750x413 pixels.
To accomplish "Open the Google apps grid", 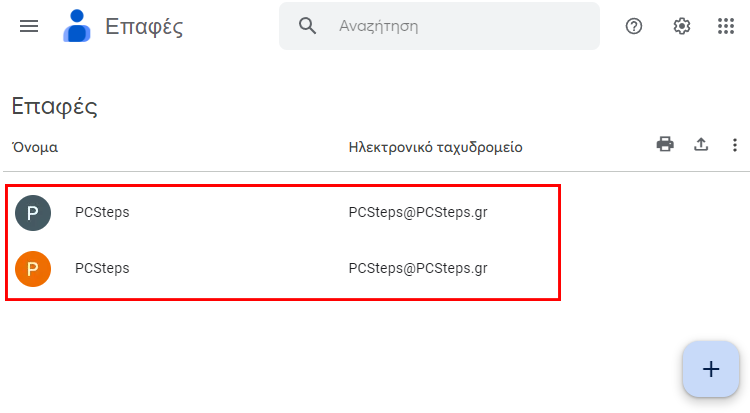I will click(x=726, y=26).
